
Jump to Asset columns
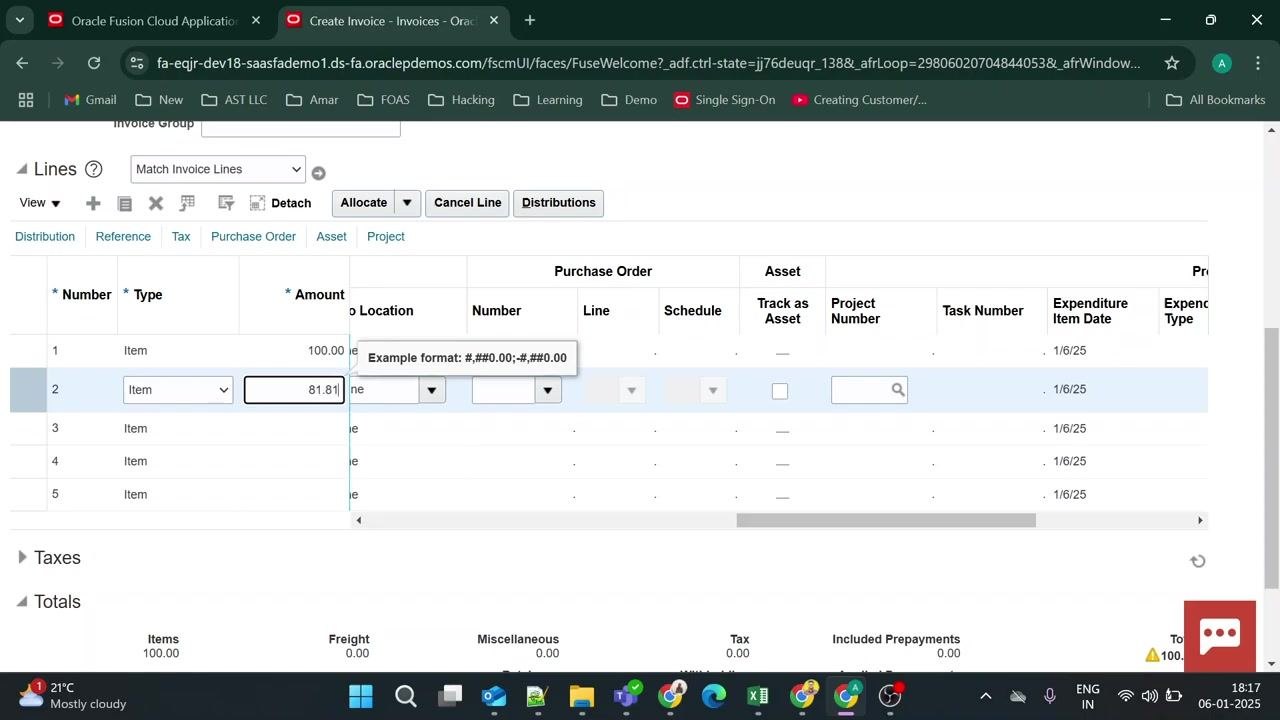pyautogui.click(x=331, y=237)
